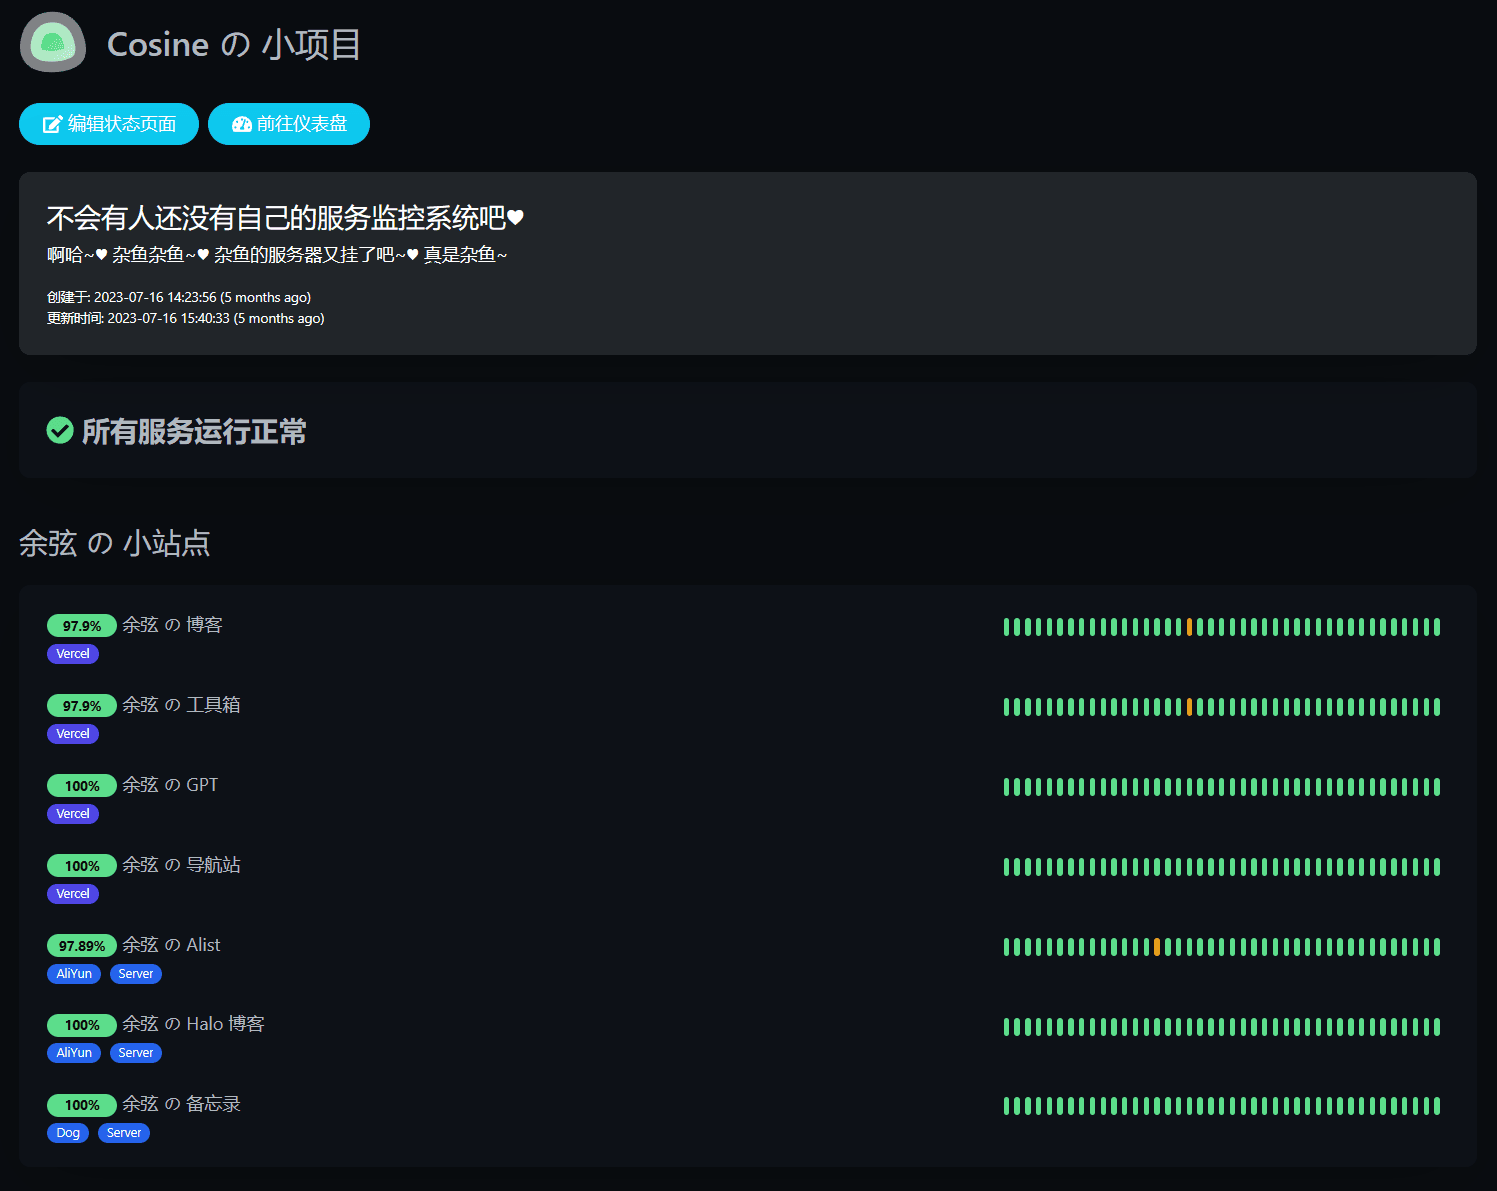The width and height of the screenshot is (1497, 1191).
Task: Open the 余弦 の 工具箱 monitor link
Action: (x=181, y=705)
